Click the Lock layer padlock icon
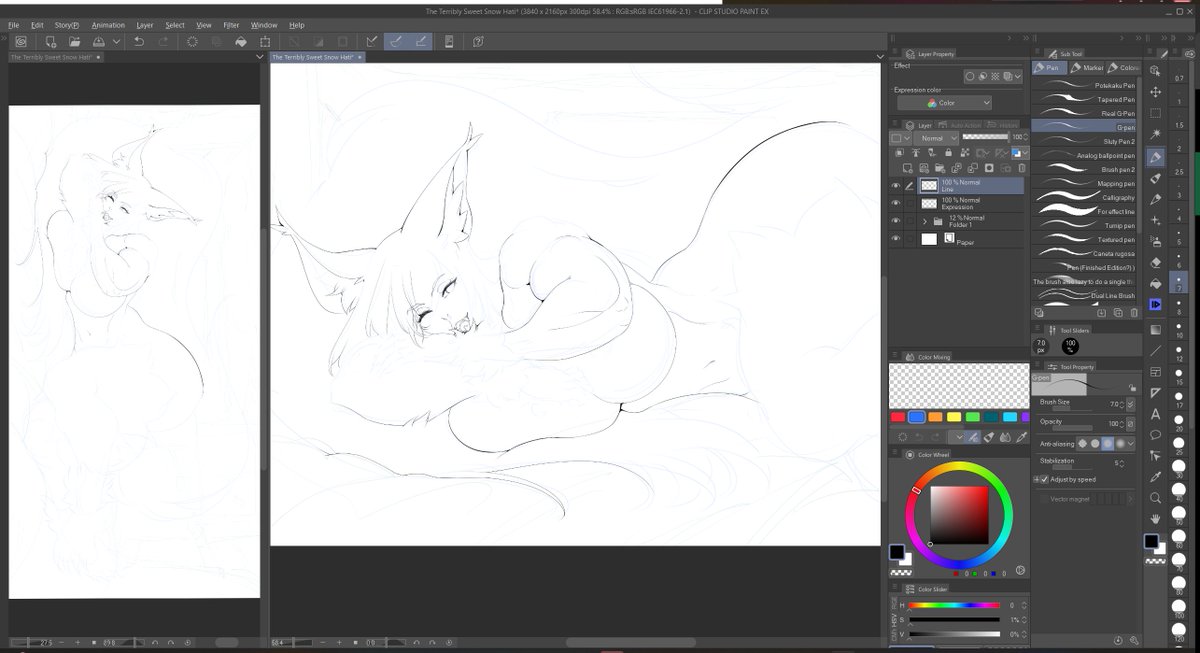1200x653 pixels. pyautogui.click(x=948, y=152)
